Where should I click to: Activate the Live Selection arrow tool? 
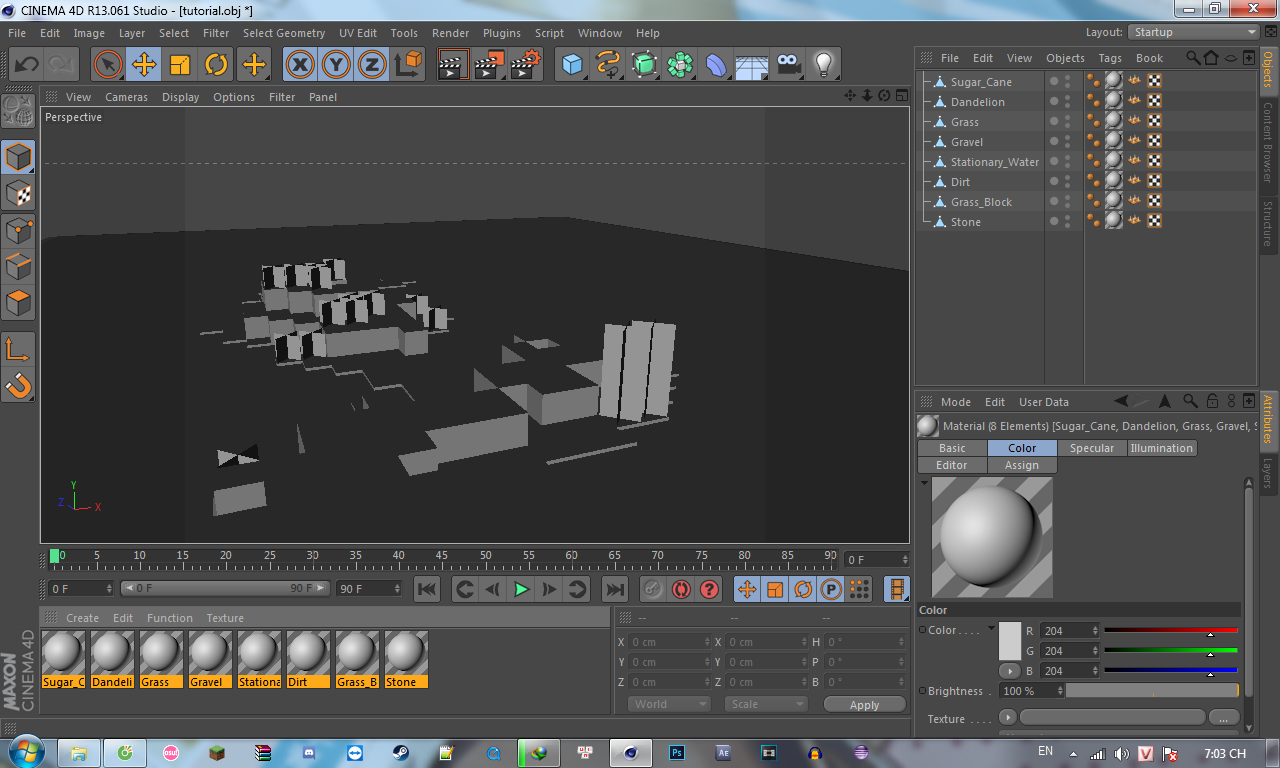click(x=108, y=65)
